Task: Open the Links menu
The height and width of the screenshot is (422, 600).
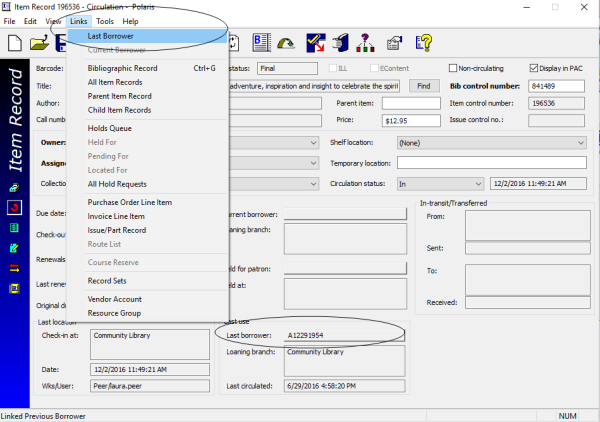Action: tap(78, 21)
